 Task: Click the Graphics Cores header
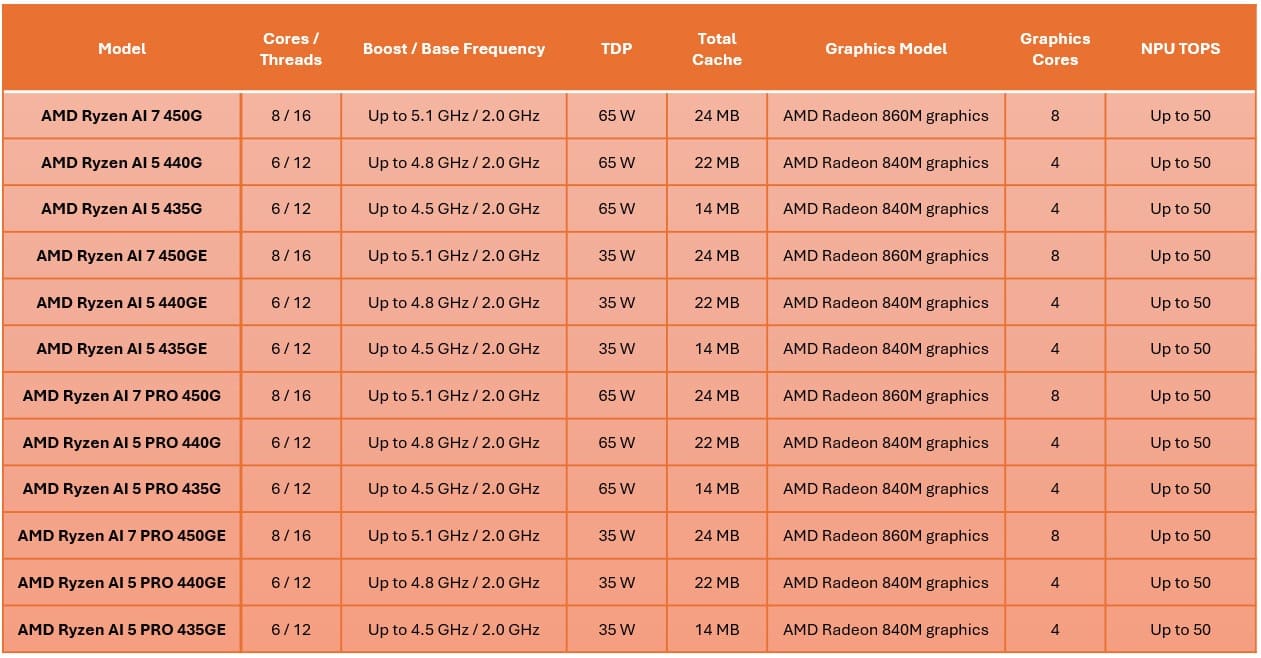pos(1054,49)
